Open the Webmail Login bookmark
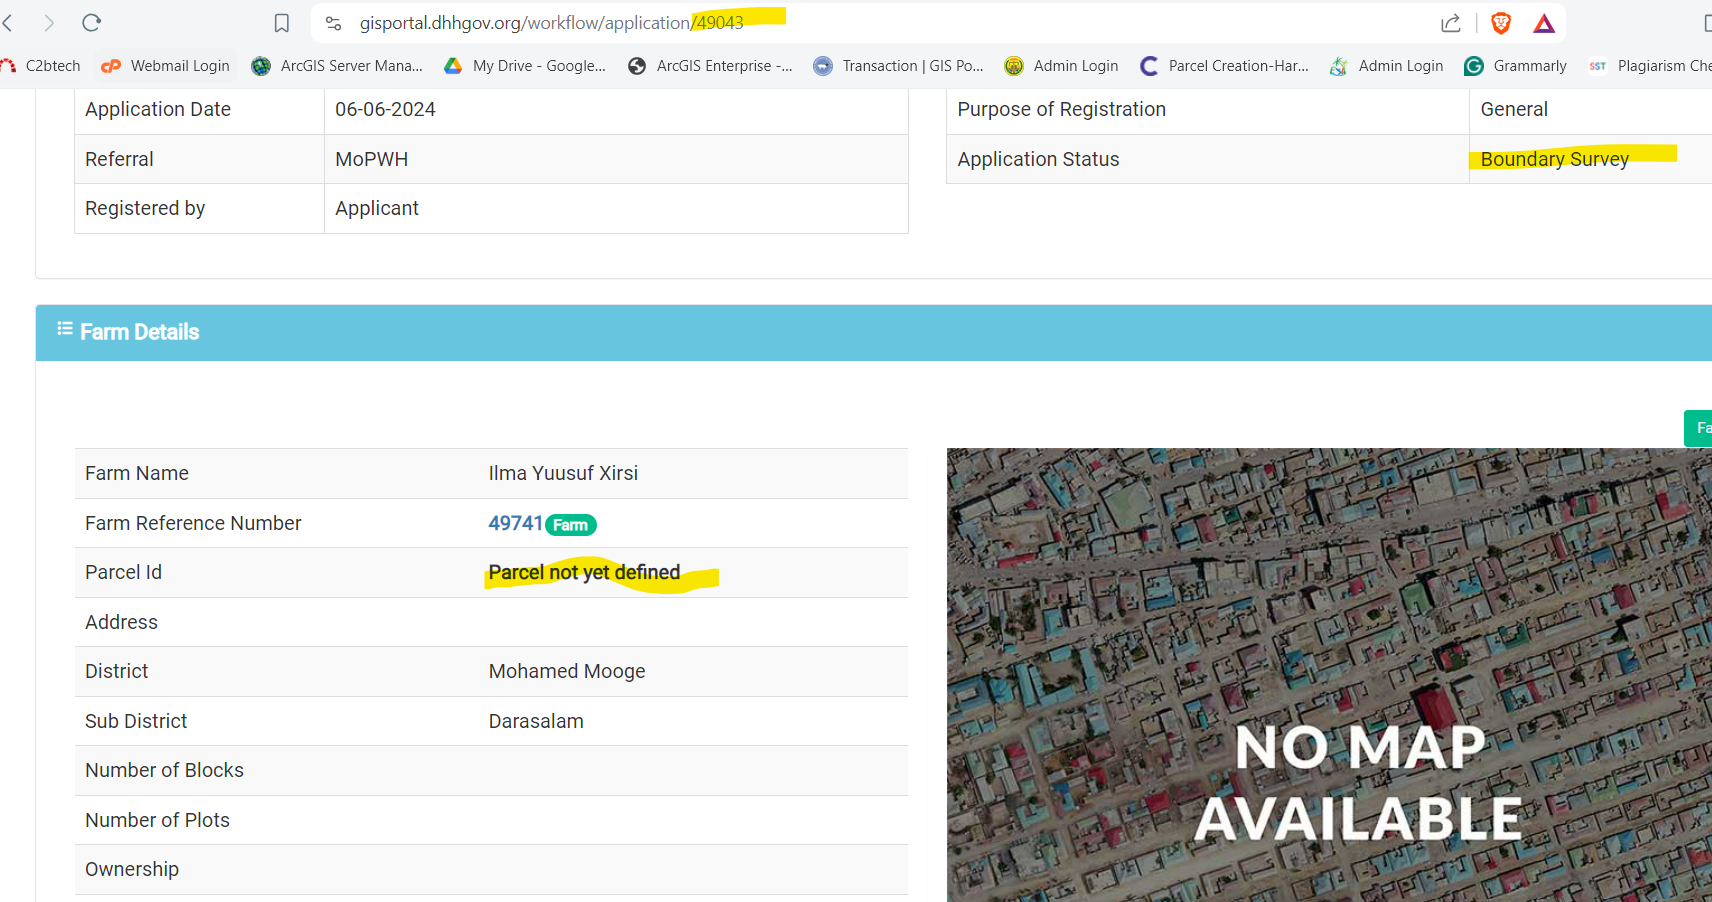 coord(166,66)
